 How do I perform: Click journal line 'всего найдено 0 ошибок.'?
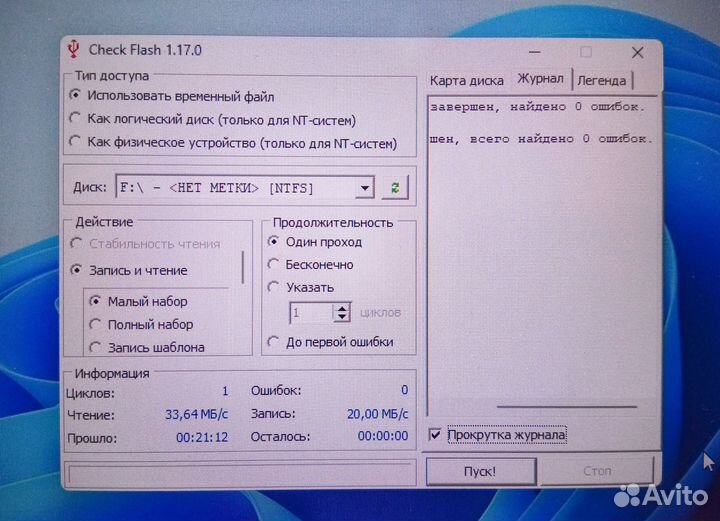tap(561, 139)
